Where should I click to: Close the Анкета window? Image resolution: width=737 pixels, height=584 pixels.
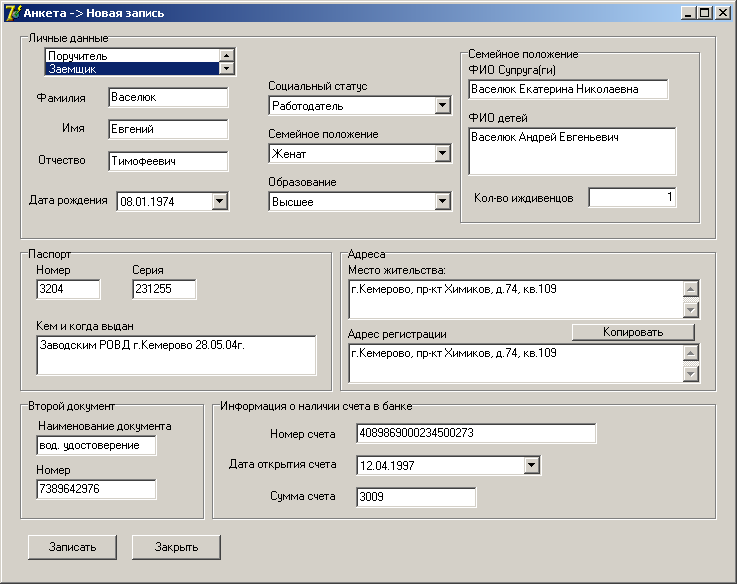point(723,13)
